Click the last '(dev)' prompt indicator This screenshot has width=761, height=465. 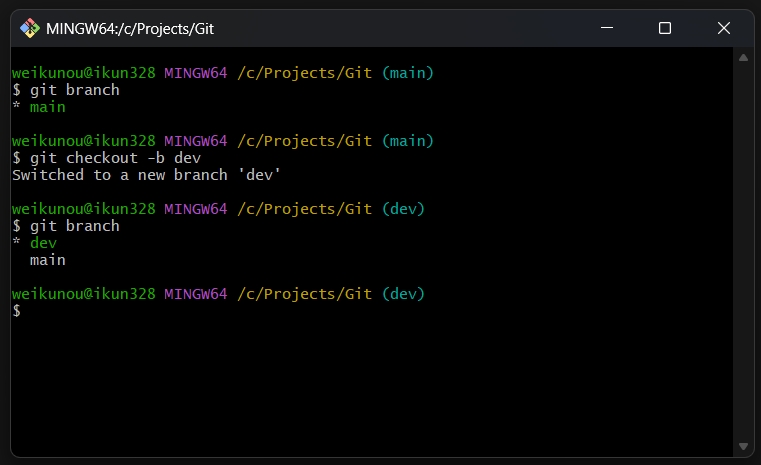[x=403, y=294]
